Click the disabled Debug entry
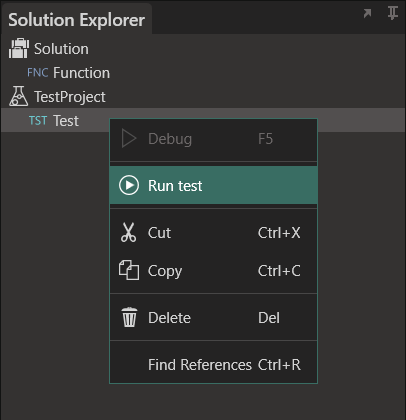 click(213, 138)
